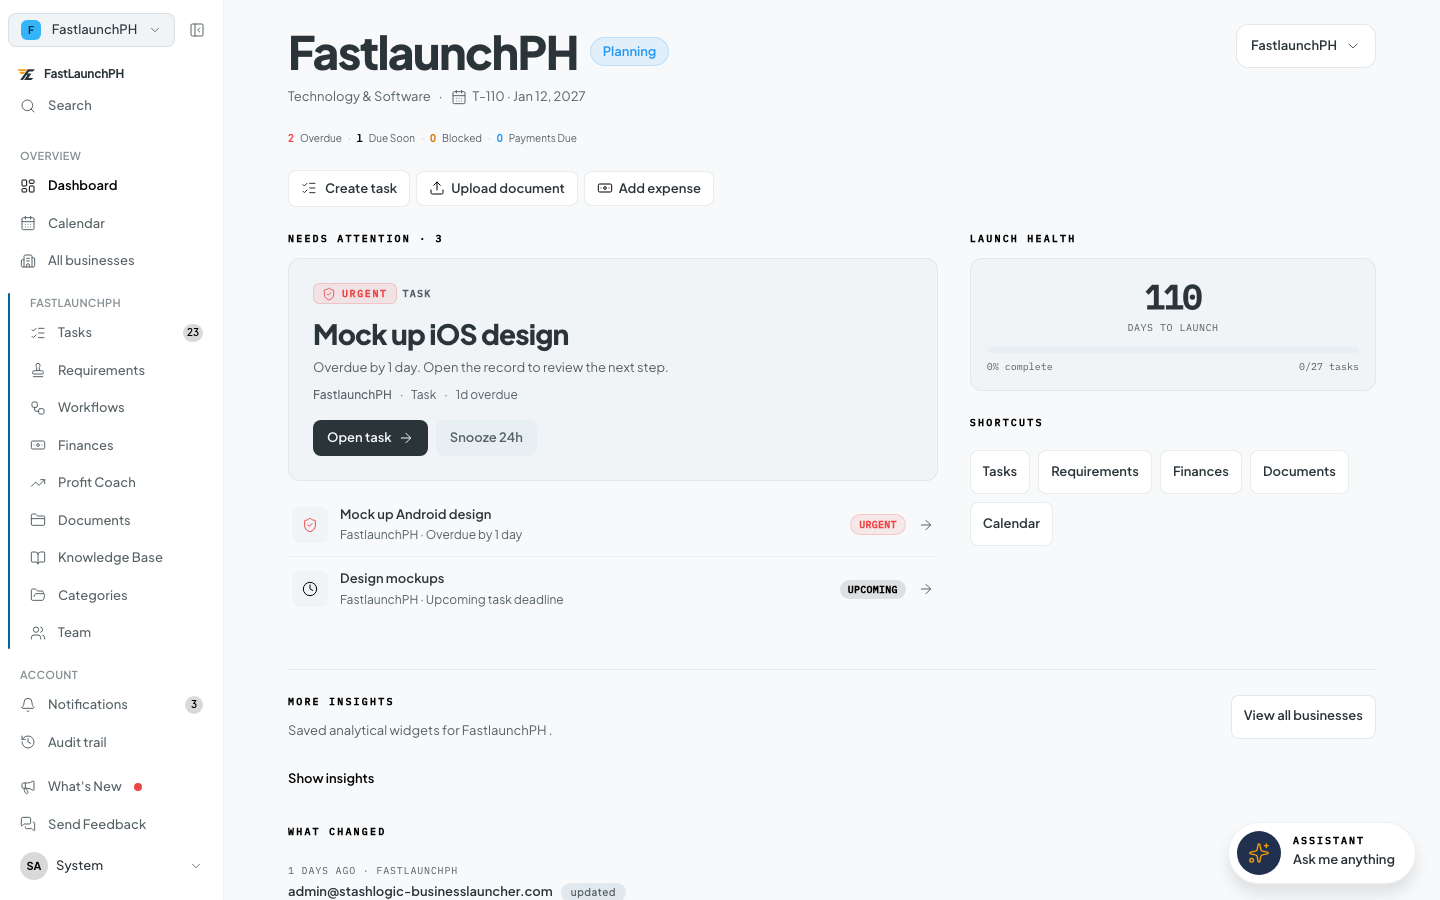Click the Profit Coach trend icon

38,483
